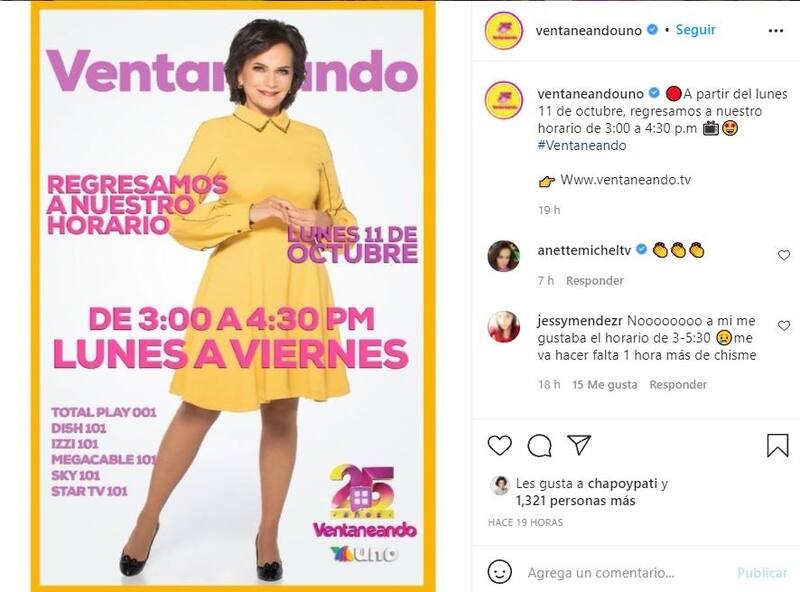Like anettemicheltv's comment heart
Viewport: 800px width, 592px height.
(784, 255)
